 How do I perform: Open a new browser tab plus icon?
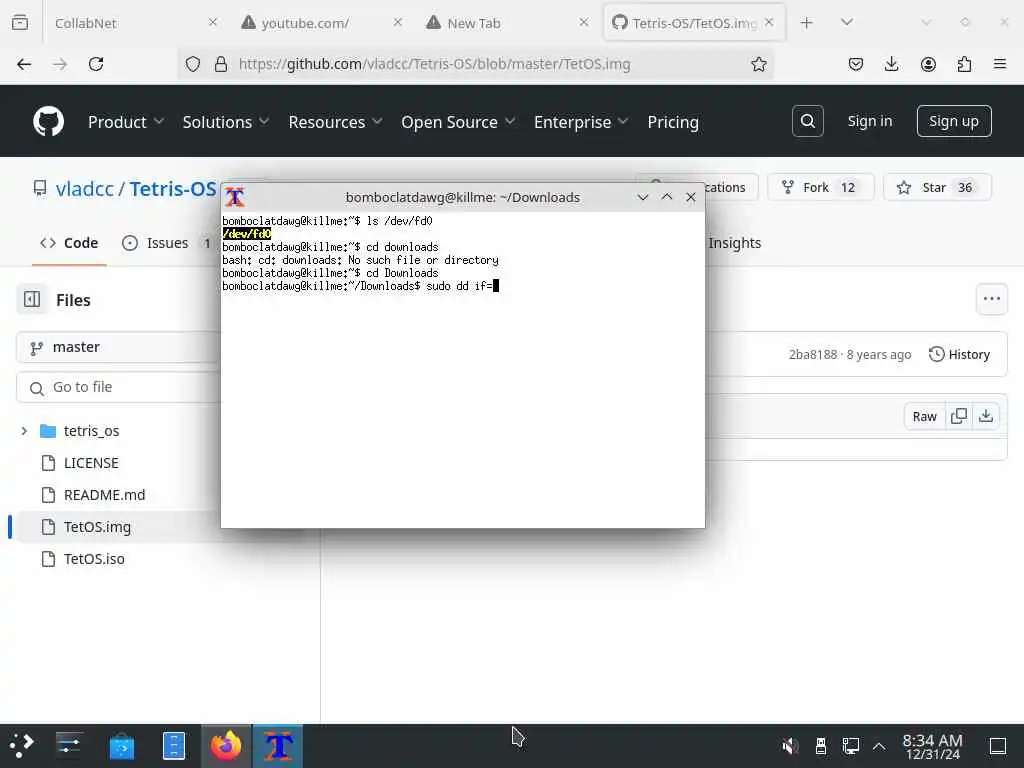807,23
